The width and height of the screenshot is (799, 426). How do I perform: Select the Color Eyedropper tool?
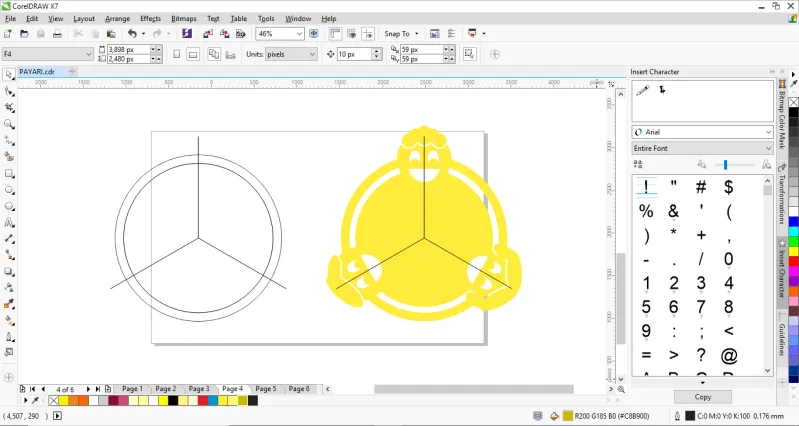click(9, 304)
